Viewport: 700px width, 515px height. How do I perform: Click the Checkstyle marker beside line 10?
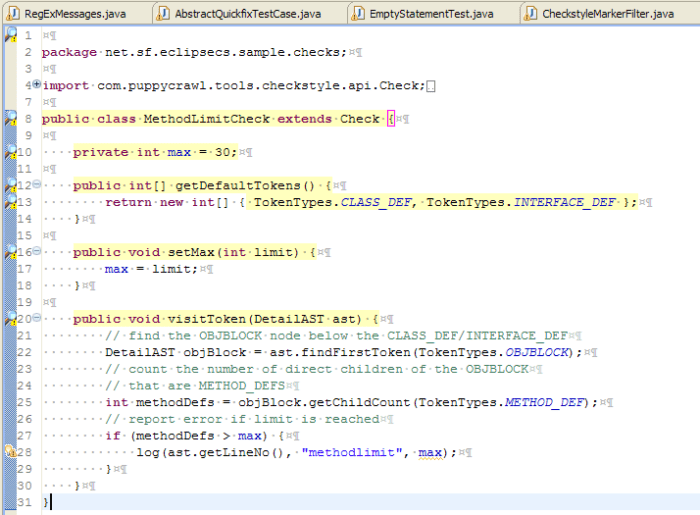11,152
